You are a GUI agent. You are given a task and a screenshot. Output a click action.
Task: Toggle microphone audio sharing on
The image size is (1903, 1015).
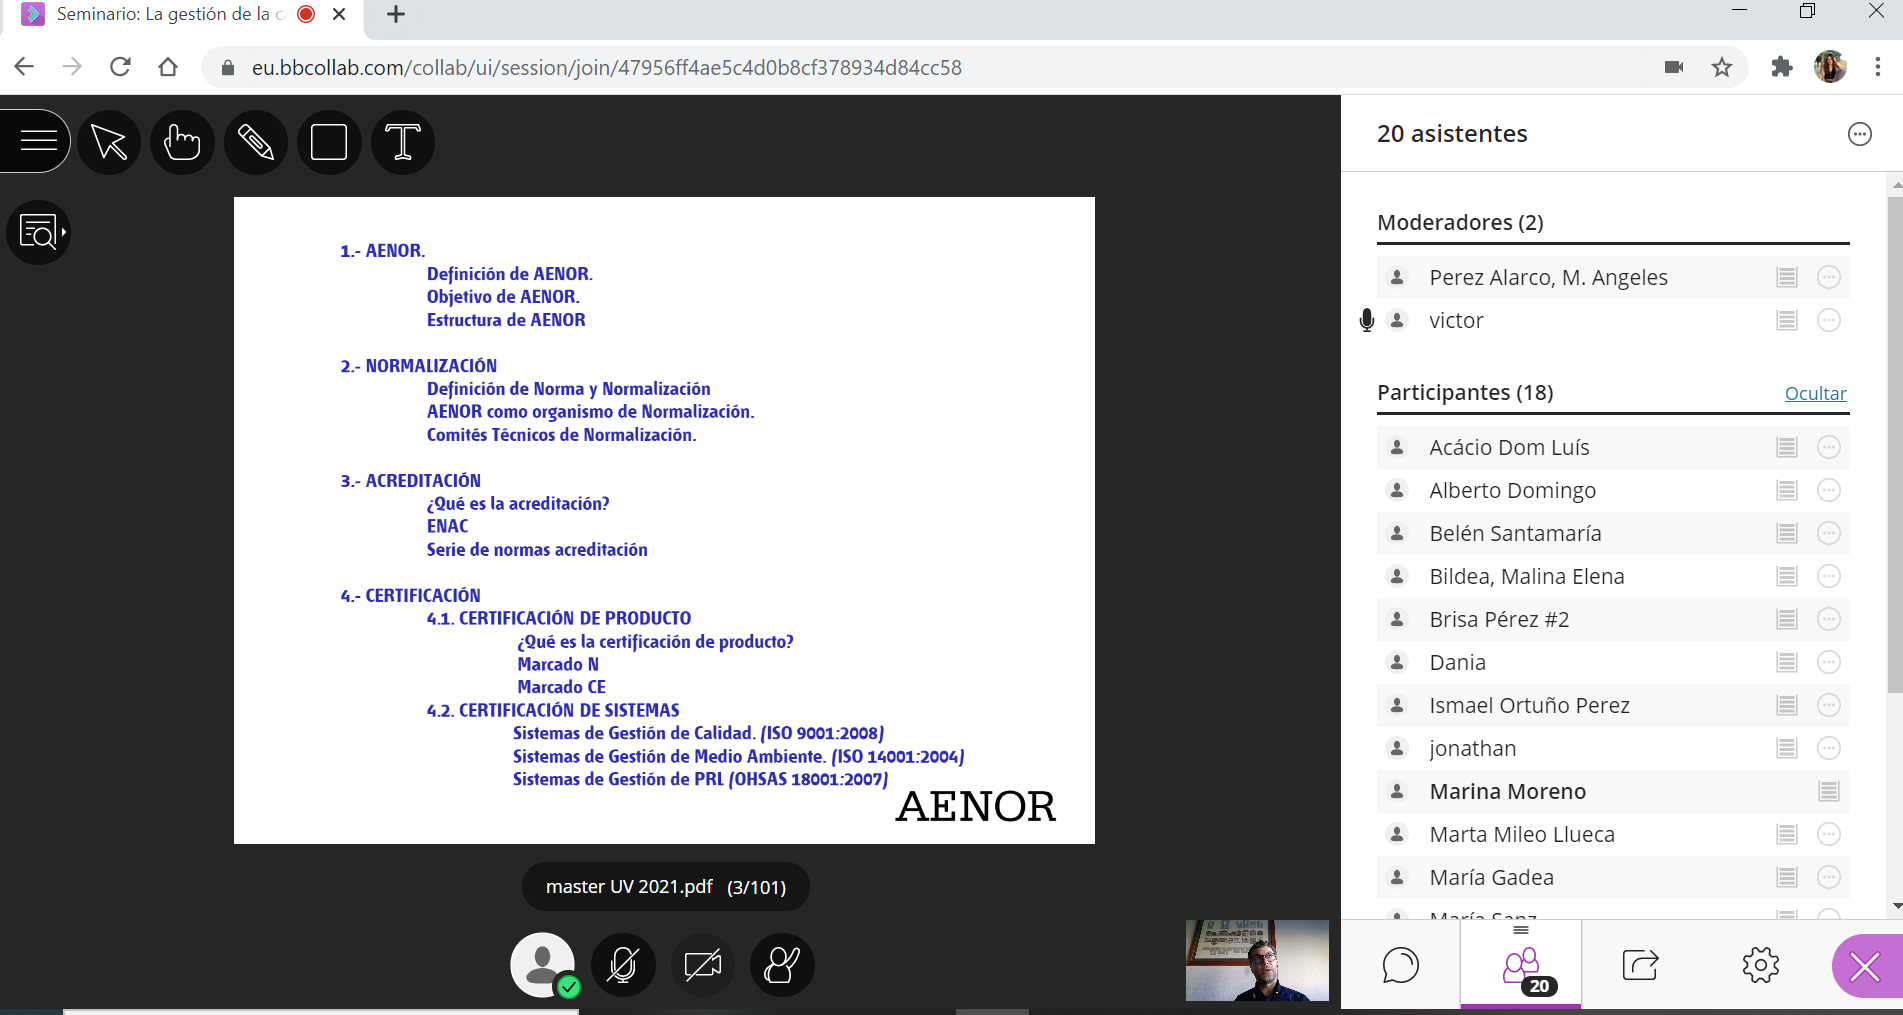tap(623, 965)
